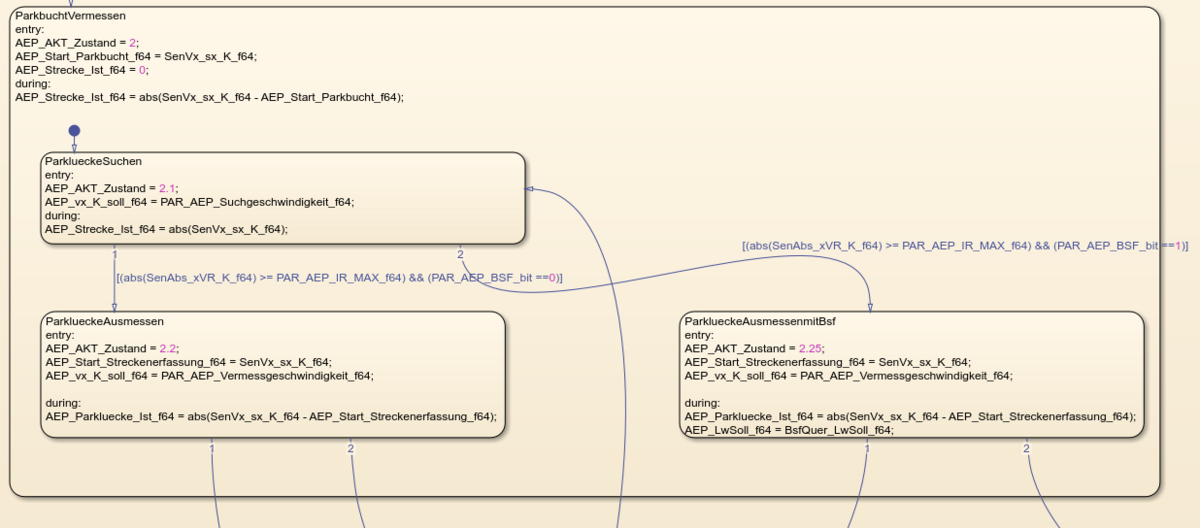The height and width of the screenshot is (528, 1200).
Task: Select the AEP_Start_Parkbucht_f64 assignment line
Action: [136, 56]
